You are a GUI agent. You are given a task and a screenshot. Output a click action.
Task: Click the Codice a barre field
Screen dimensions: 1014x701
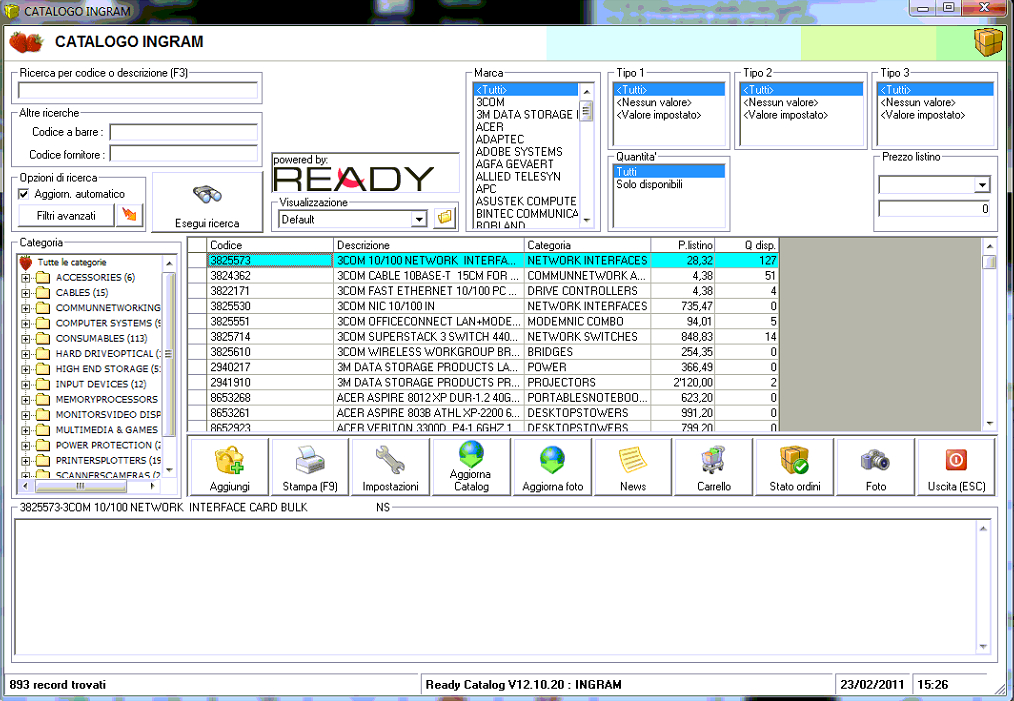[x=184, y=132]
